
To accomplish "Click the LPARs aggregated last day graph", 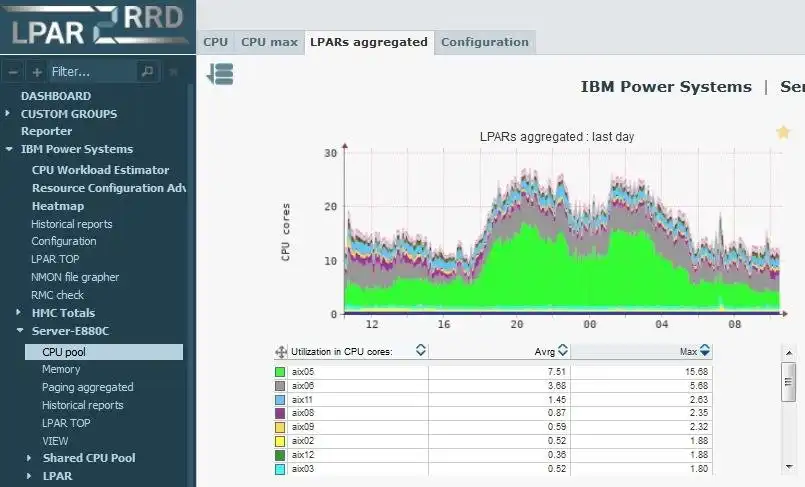I will (562, 231).
